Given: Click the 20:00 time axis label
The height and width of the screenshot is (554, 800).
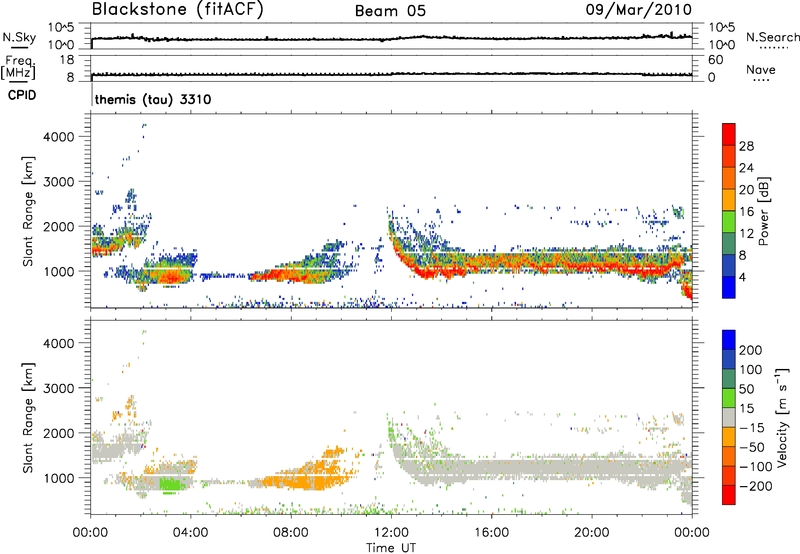Looking at the screenshot, I should [591, 533].
